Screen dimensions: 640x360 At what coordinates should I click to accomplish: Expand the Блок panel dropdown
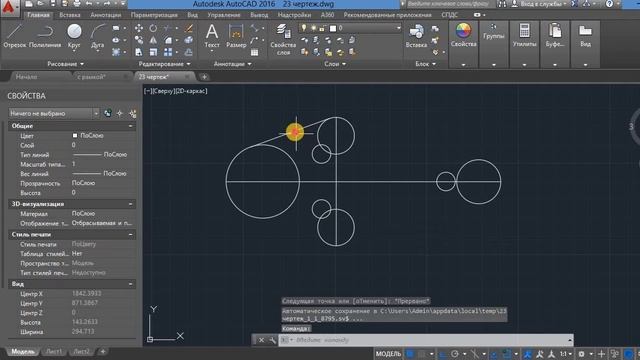[x=425, y=64]
